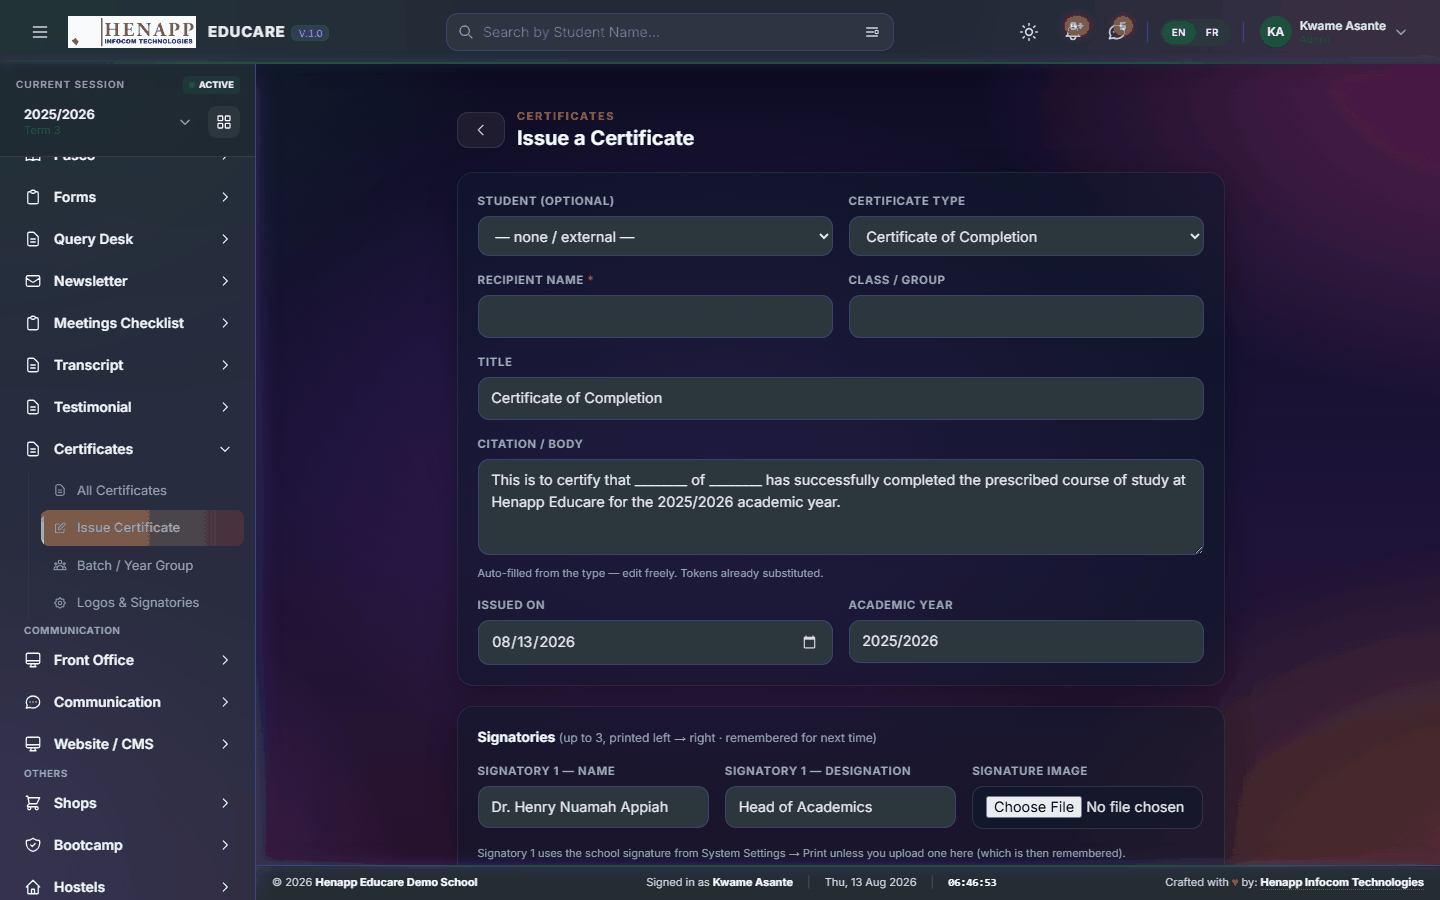Click the Front Office monitor icon
This screenshot has width=1440, height=900.
coord(33,660)
